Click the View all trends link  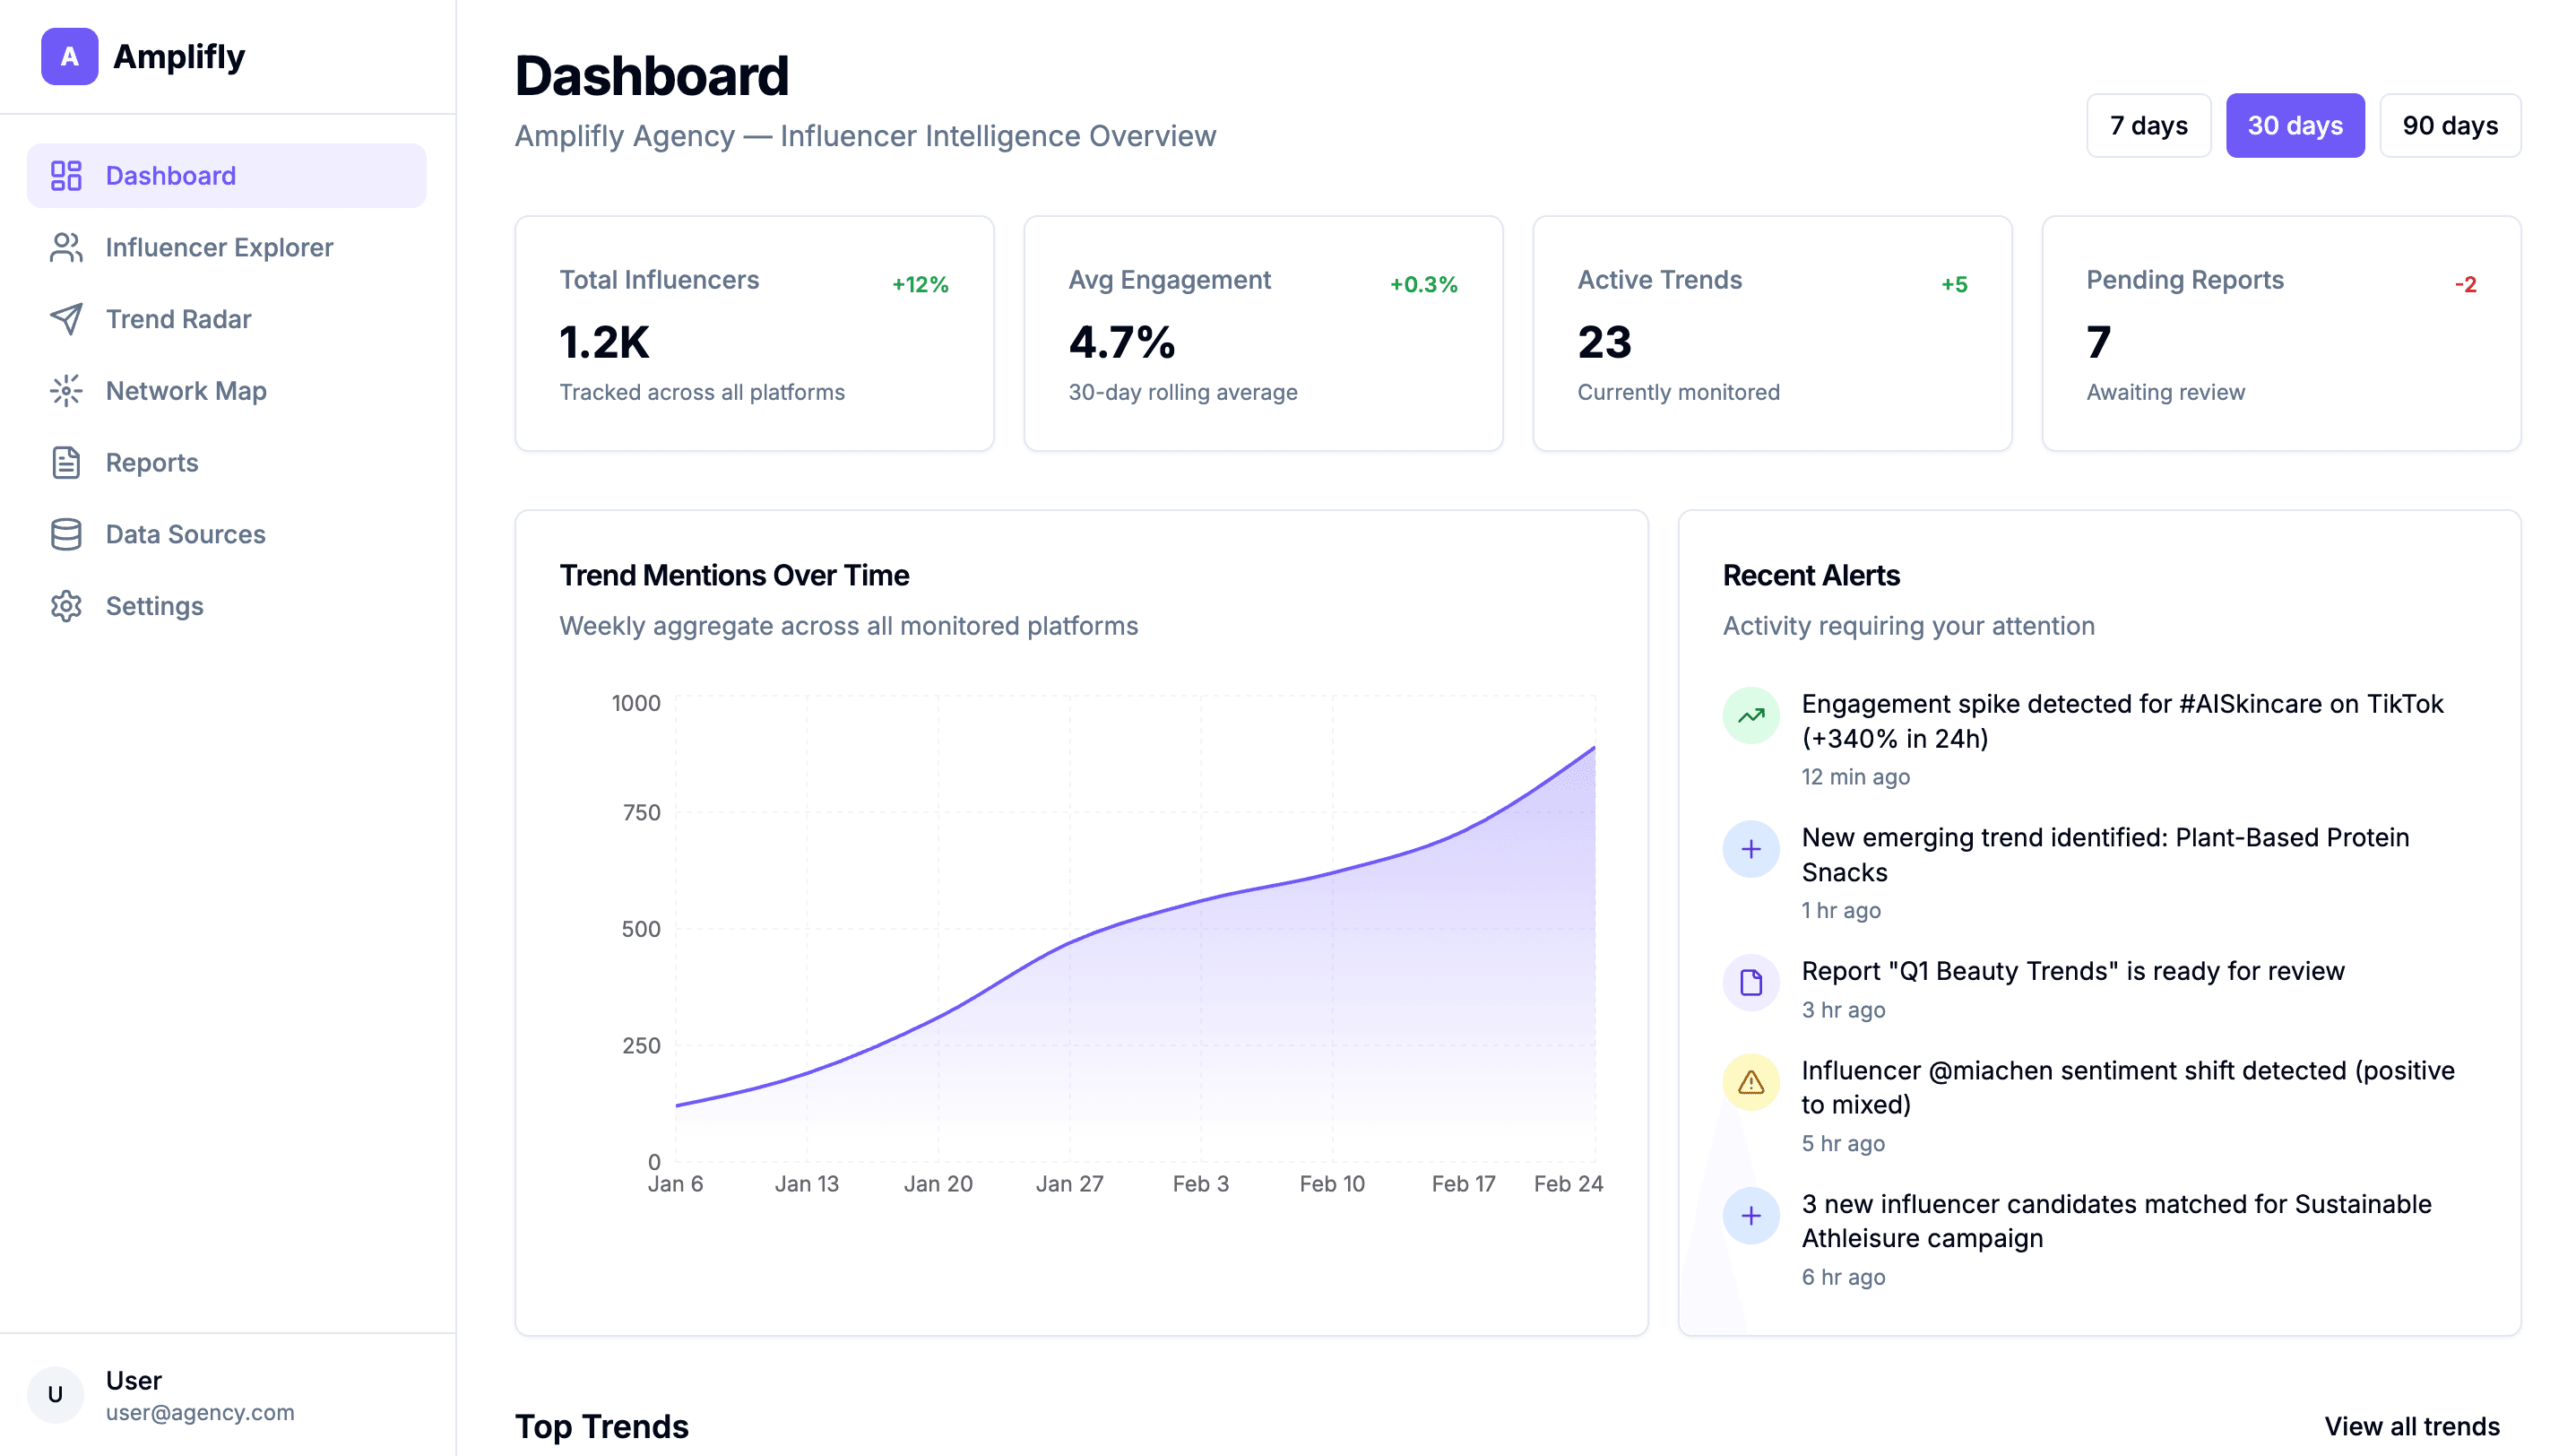(2411, 1426)
